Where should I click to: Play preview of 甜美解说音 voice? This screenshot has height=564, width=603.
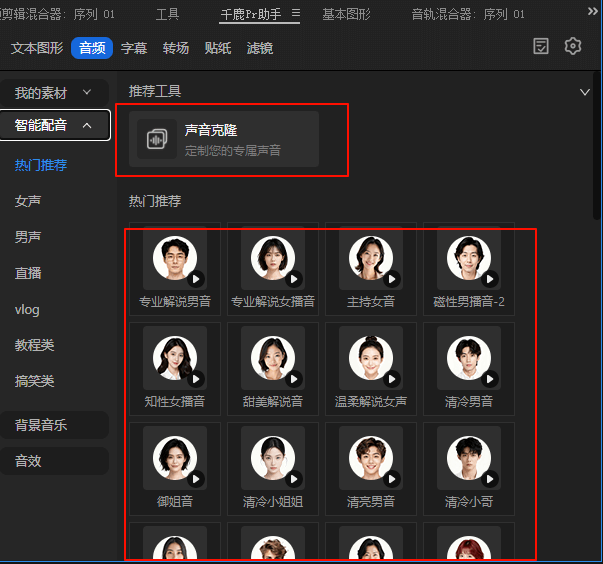[x=294, y=379]
